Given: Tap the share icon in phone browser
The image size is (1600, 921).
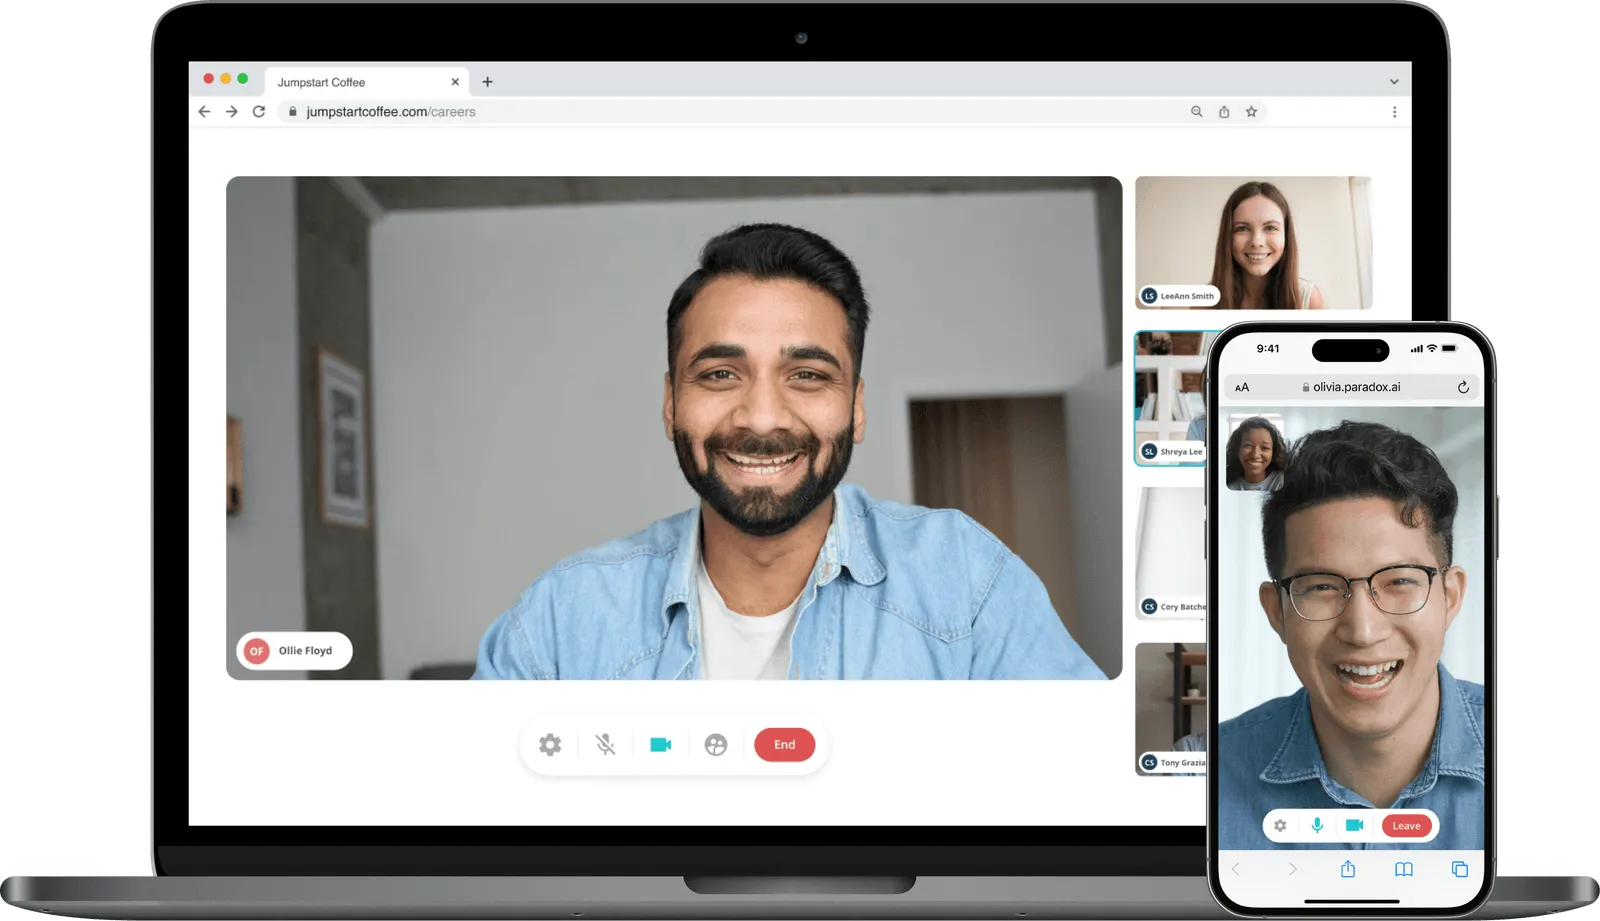Looking at the screenshot, I should [x=1348, y=869].
